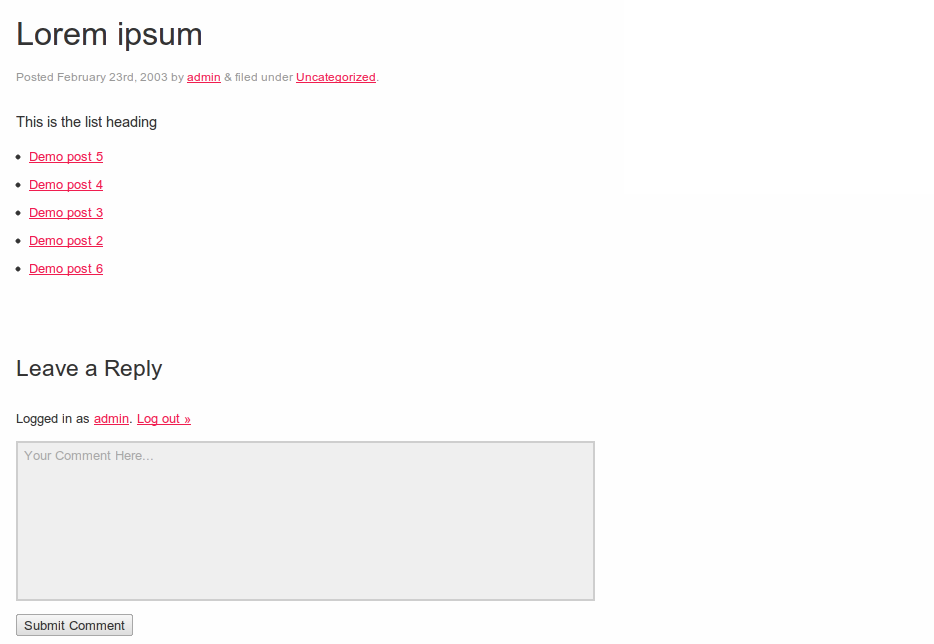Click the '& filed under' text

point(258,77)
